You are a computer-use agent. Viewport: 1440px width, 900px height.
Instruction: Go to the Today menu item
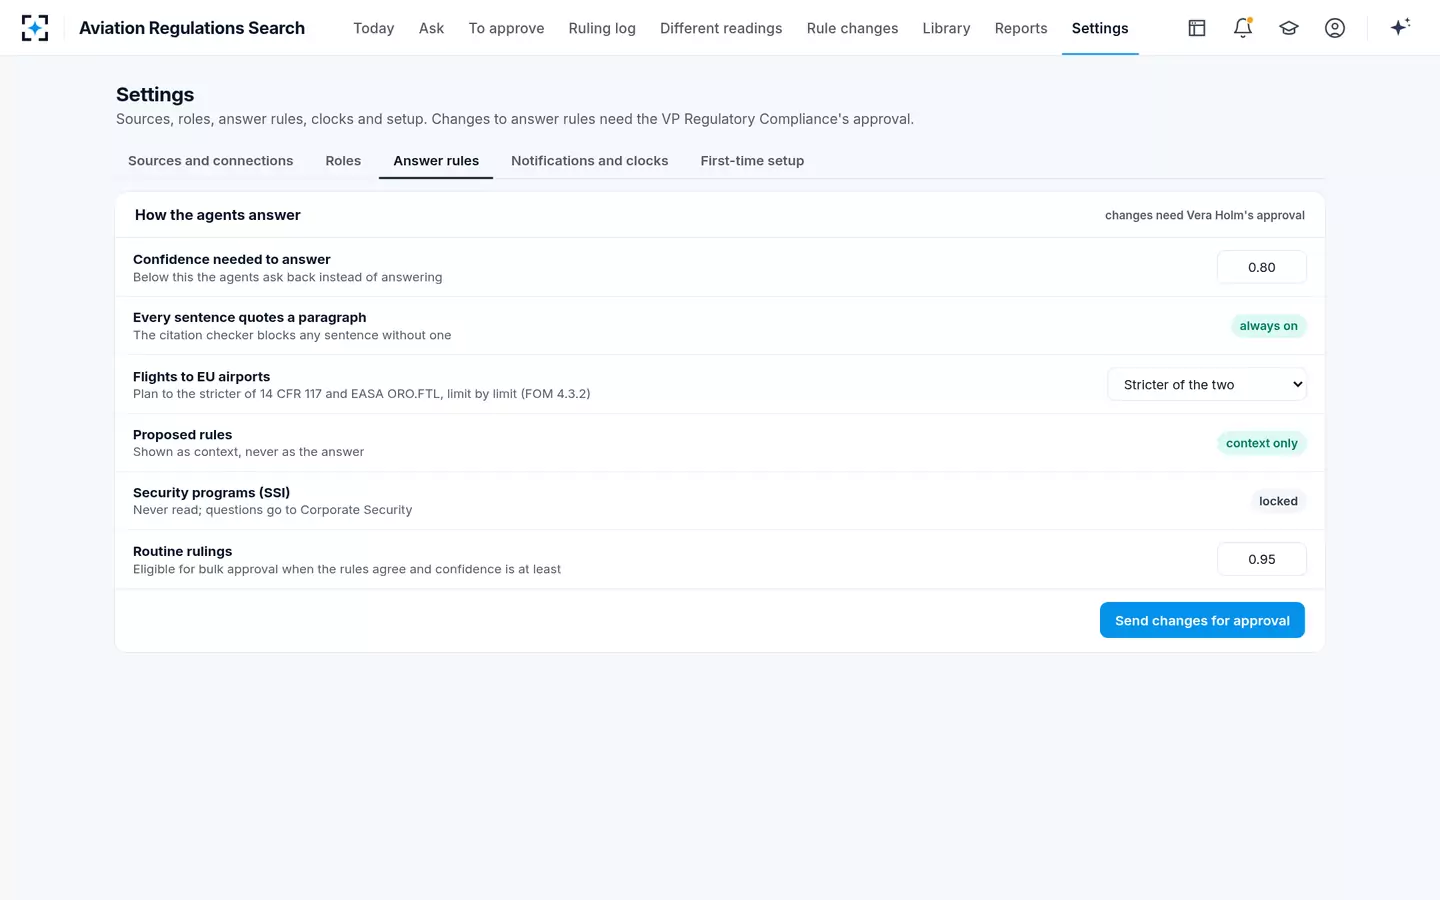[x=374, y=28]
